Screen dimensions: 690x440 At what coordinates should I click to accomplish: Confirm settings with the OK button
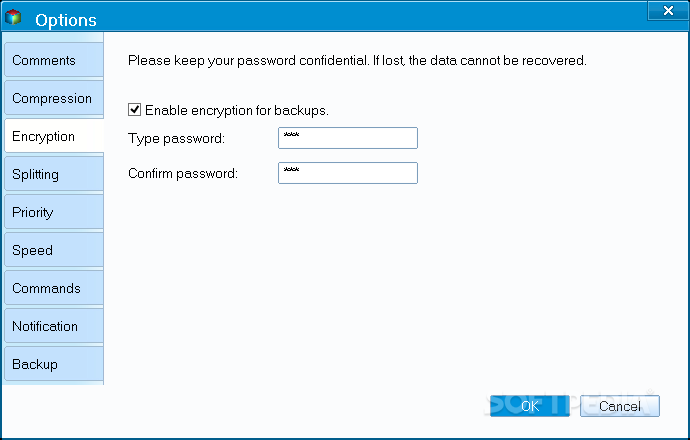pos(530,406)
